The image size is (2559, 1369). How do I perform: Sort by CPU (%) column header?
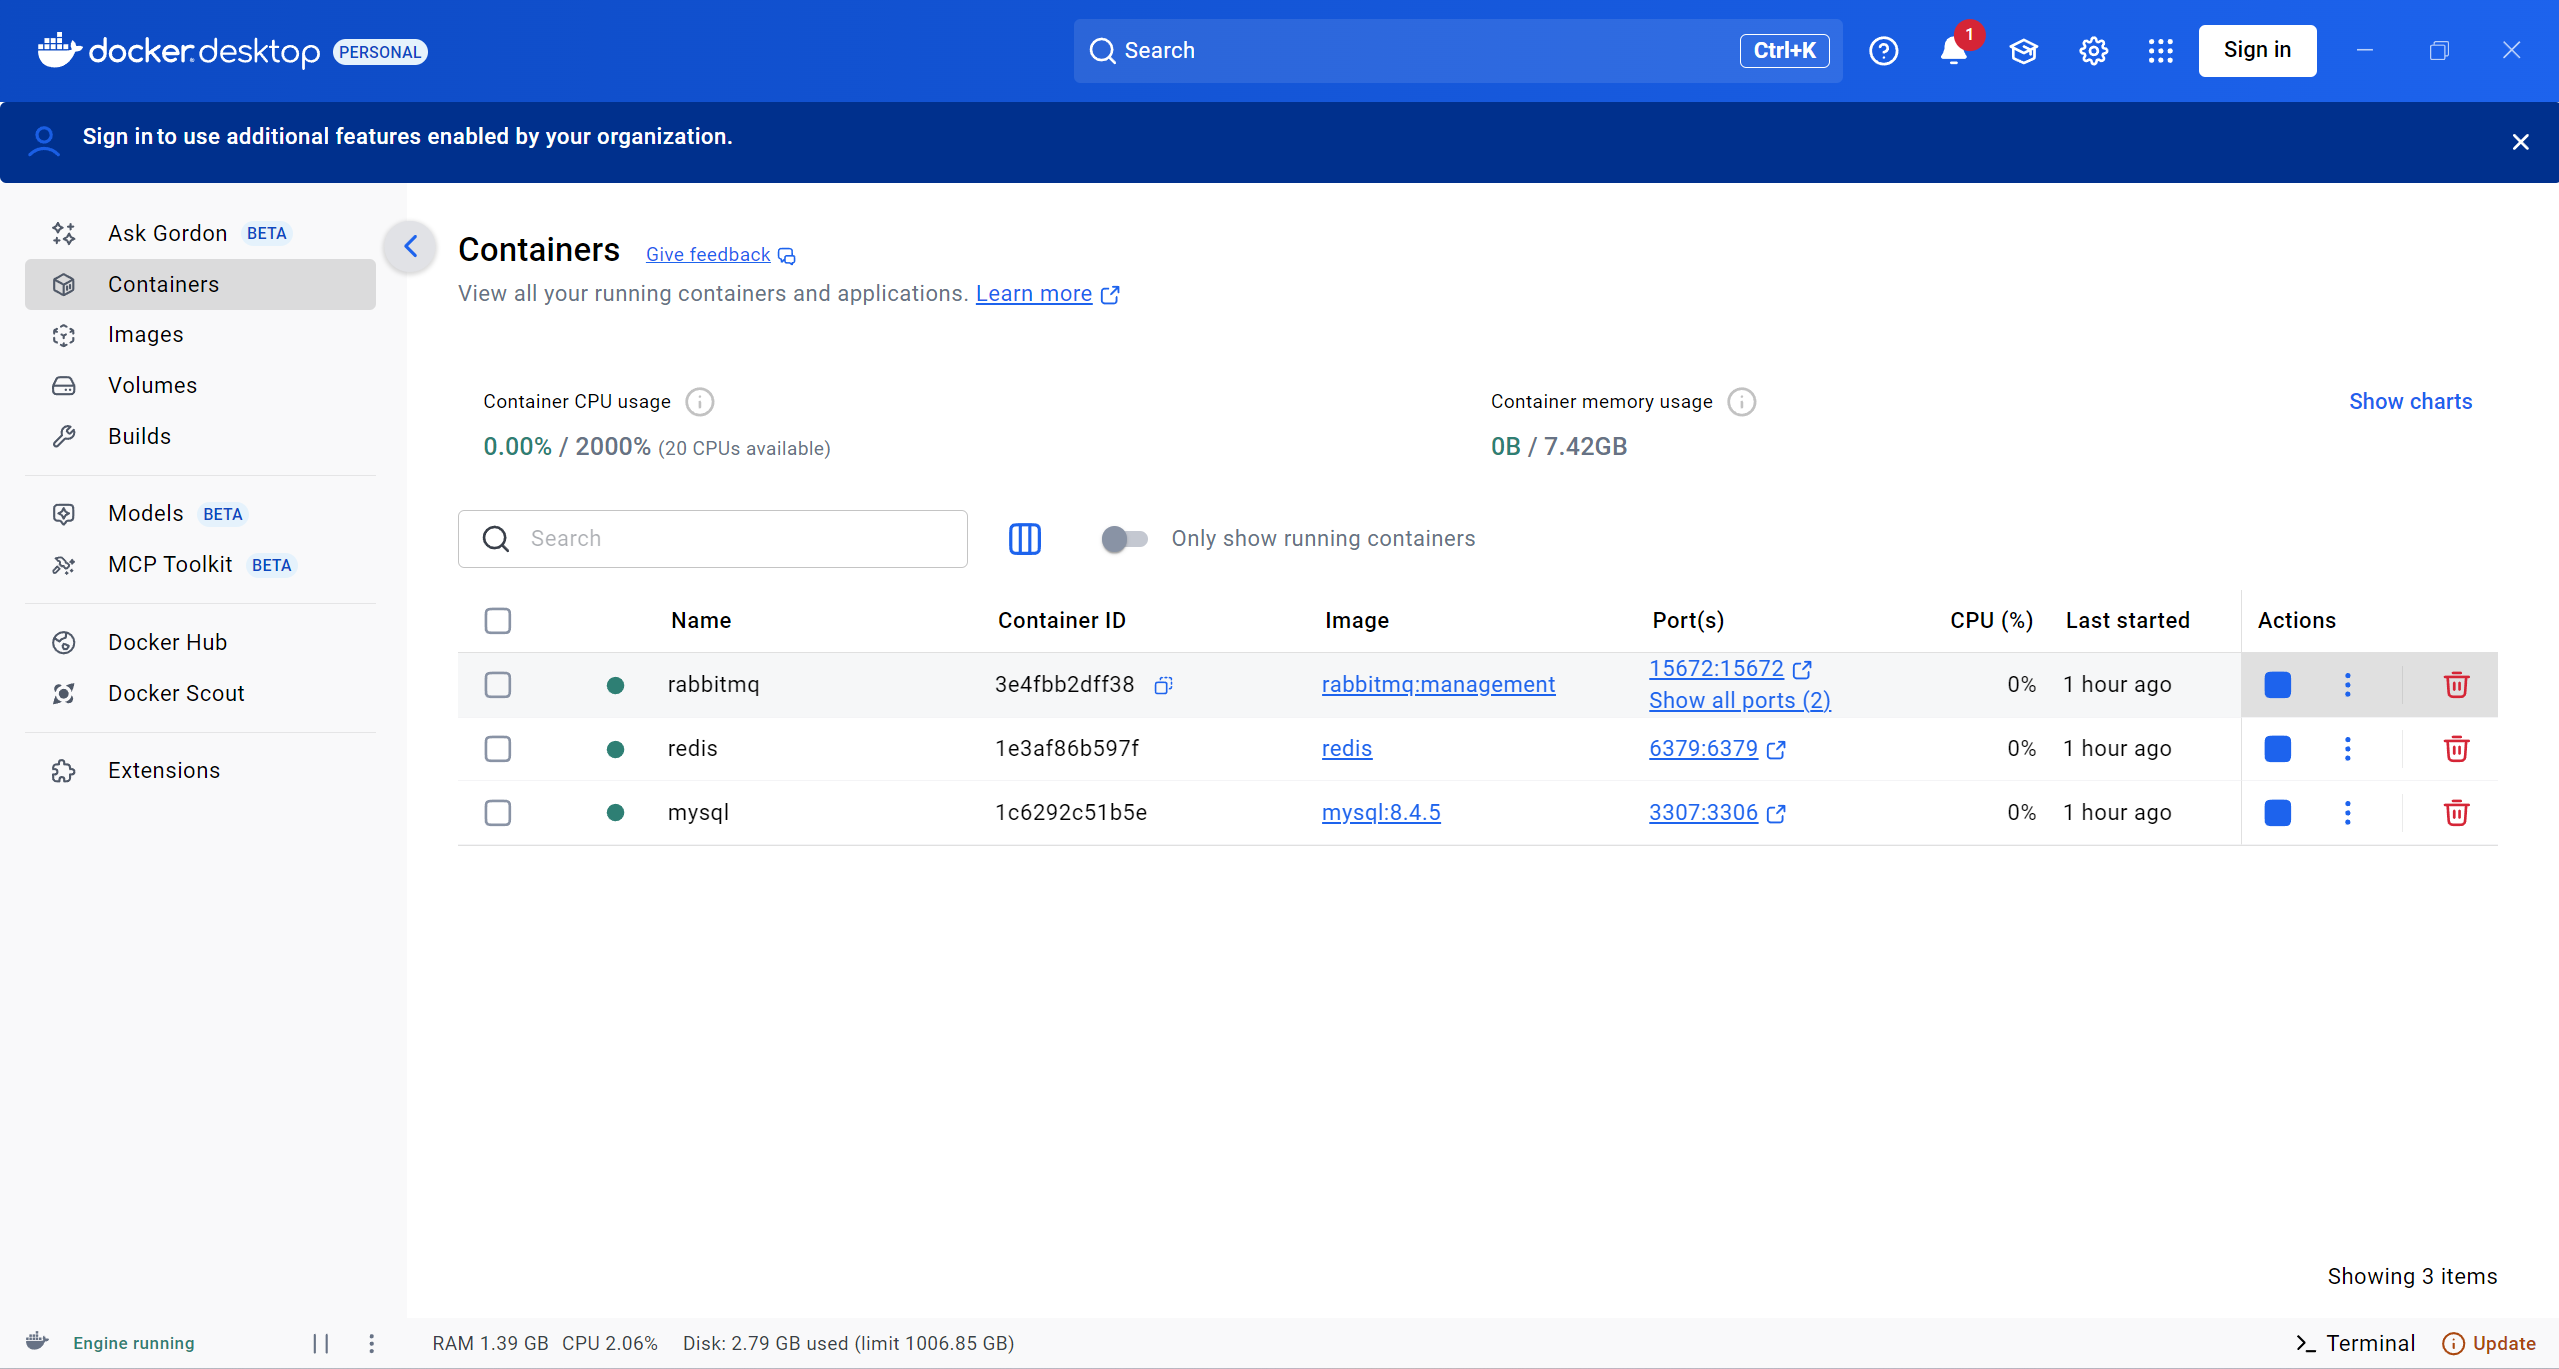click(1991, 621)
